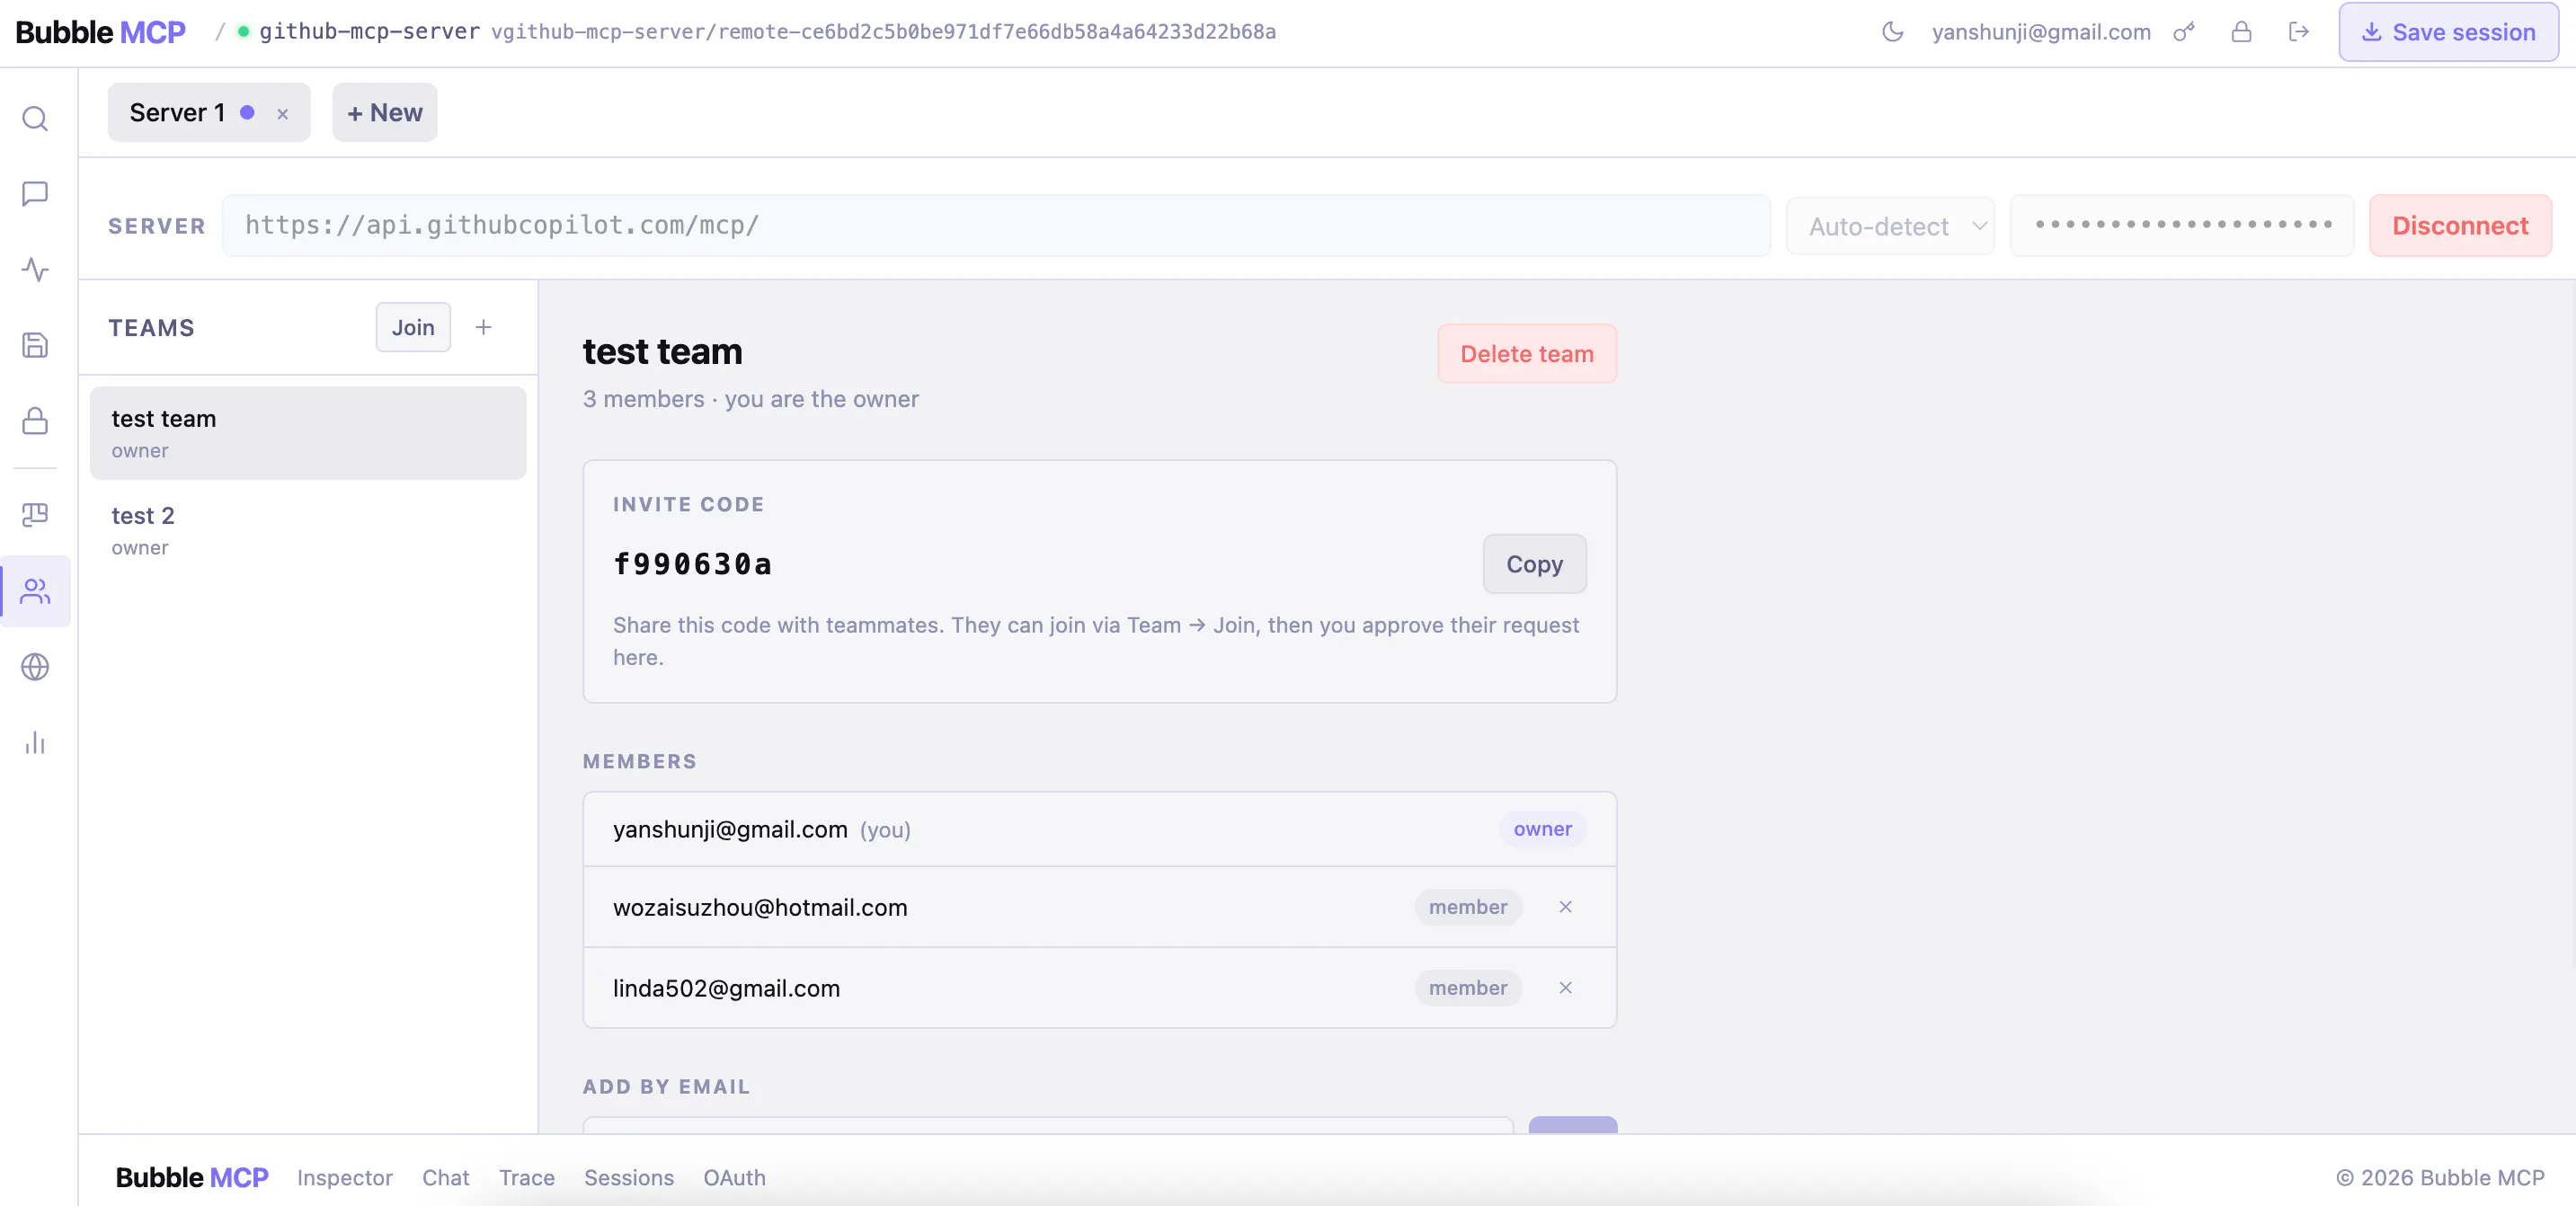Click the owner badge for yanshunji@gmail.com
Viewport: 2576px width, 1206px height.
pyautogui.click(x=1542, y=829)
